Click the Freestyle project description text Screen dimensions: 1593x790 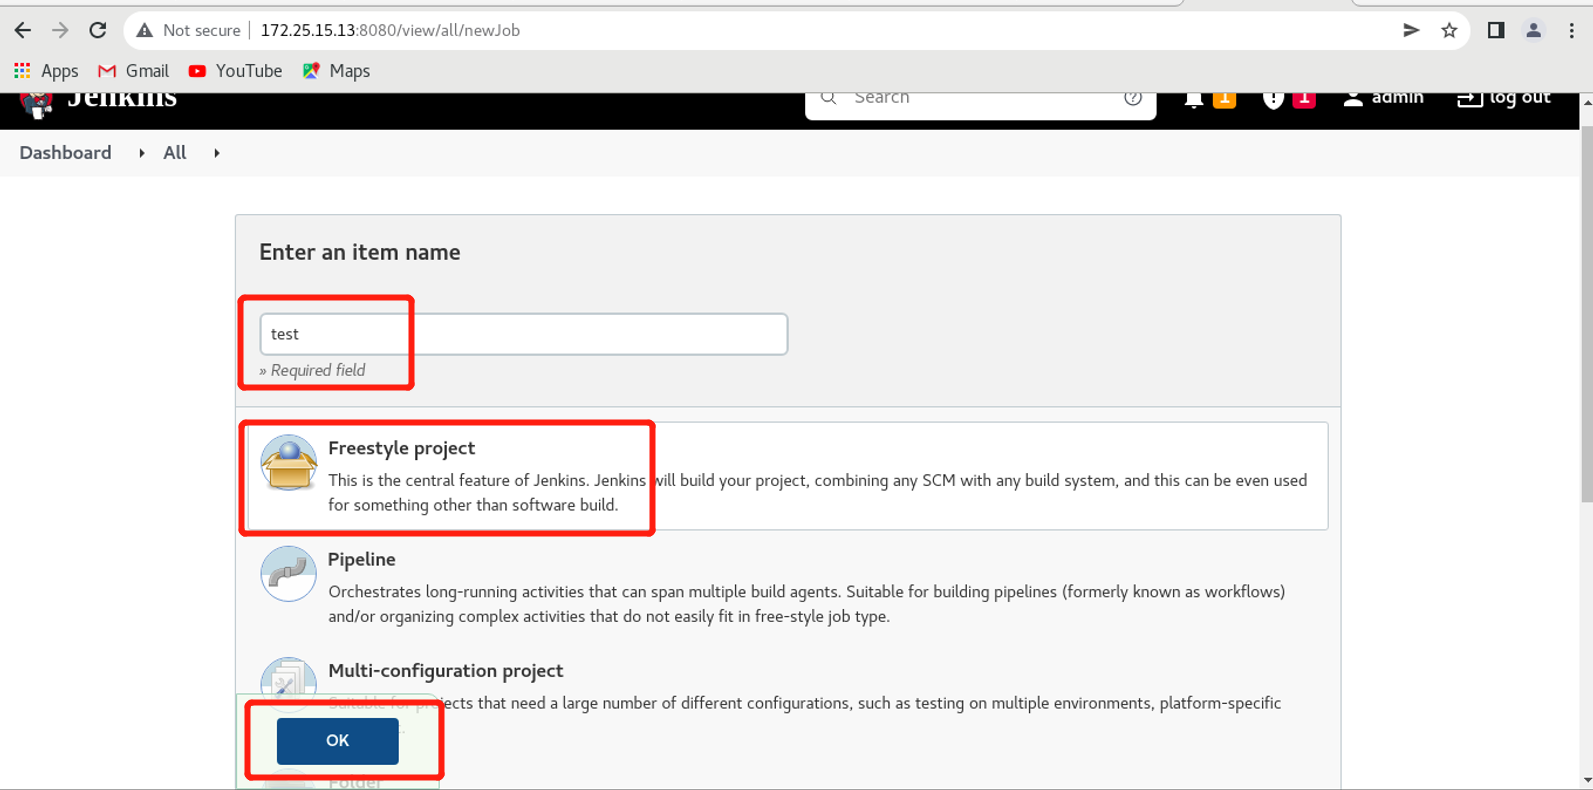pyautogui.click(x=817, y=493)
